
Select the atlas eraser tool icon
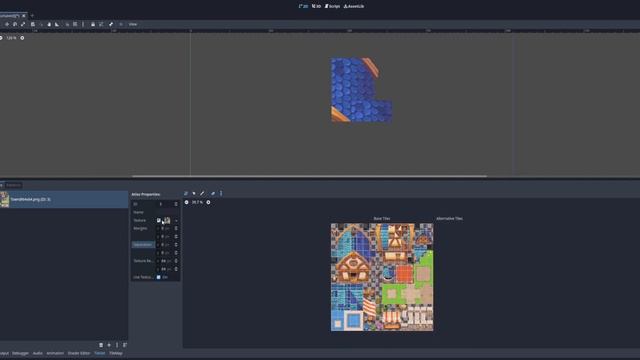tap(213, 193)
